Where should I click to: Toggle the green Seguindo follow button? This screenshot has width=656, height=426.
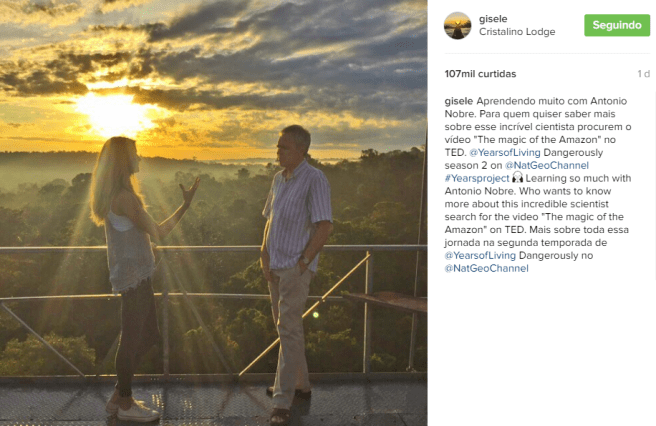point(617,25)
